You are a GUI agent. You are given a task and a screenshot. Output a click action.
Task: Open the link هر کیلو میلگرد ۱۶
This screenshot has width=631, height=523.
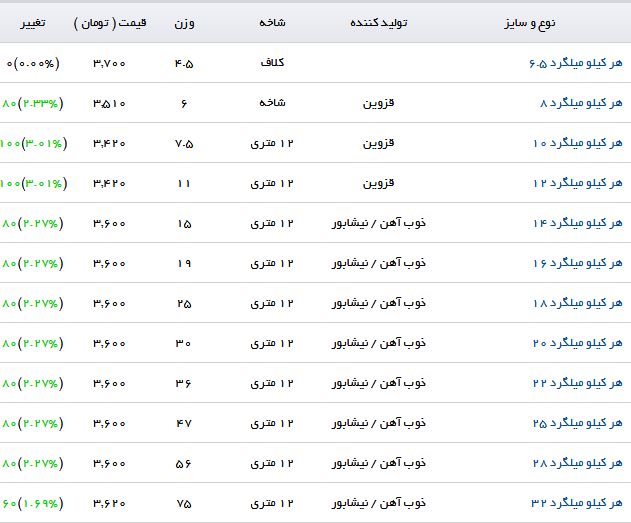click(x=577, y=263)
